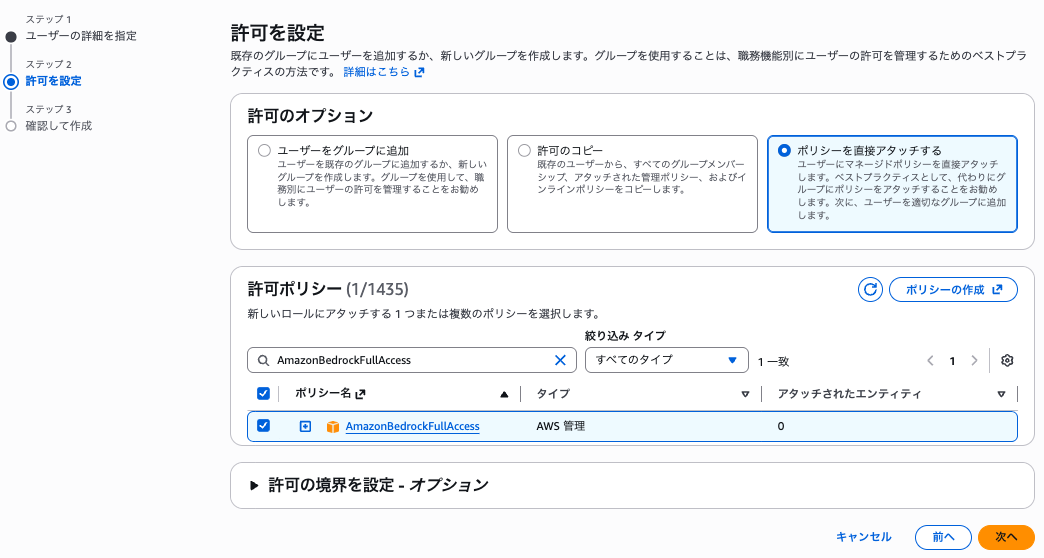Expand 許可の境界を設定 - オプション section
This screenshot has width=1044, height=558.
tap(254, 485)
